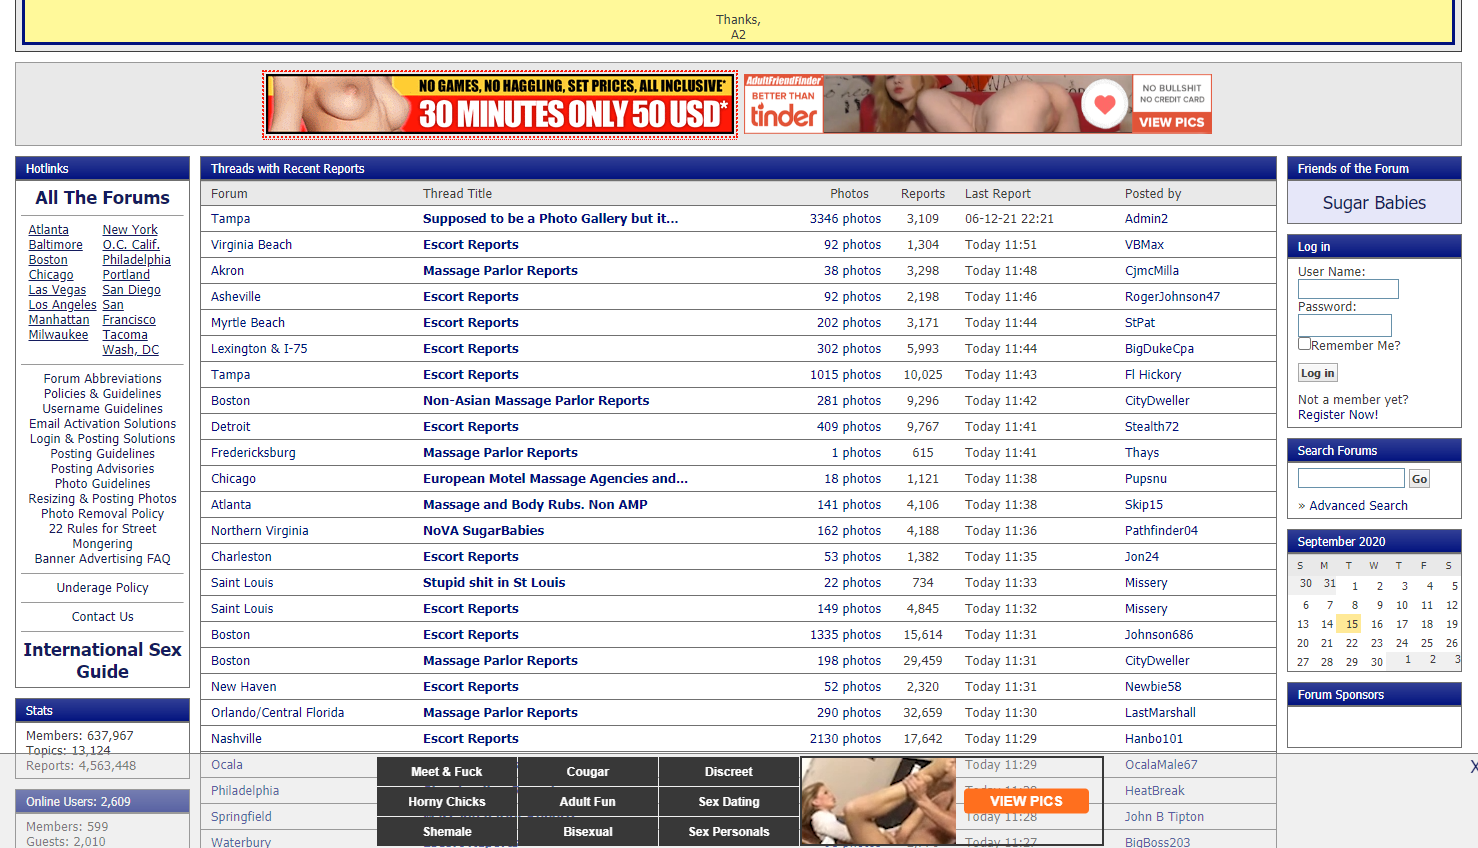1478x848 pixels.
Task: Close the bottom overlay with the X
Action: (1473, 767)
